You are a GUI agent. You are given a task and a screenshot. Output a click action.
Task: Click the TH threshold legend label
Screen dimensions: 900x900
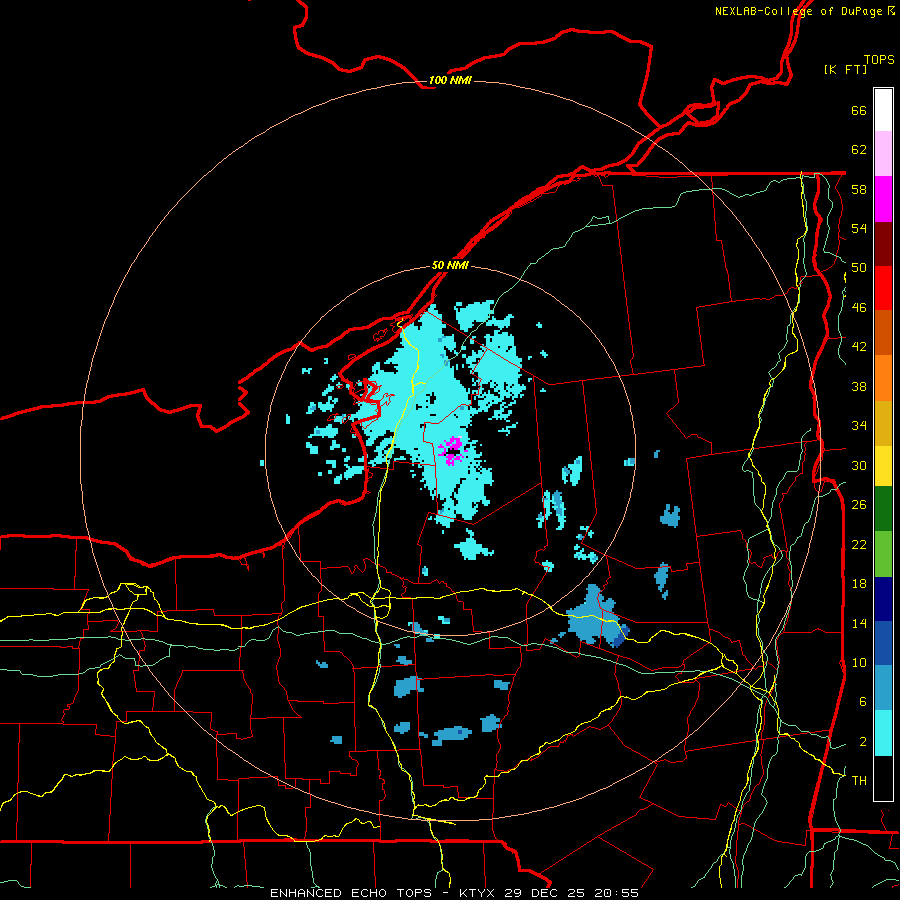point(859,781)
